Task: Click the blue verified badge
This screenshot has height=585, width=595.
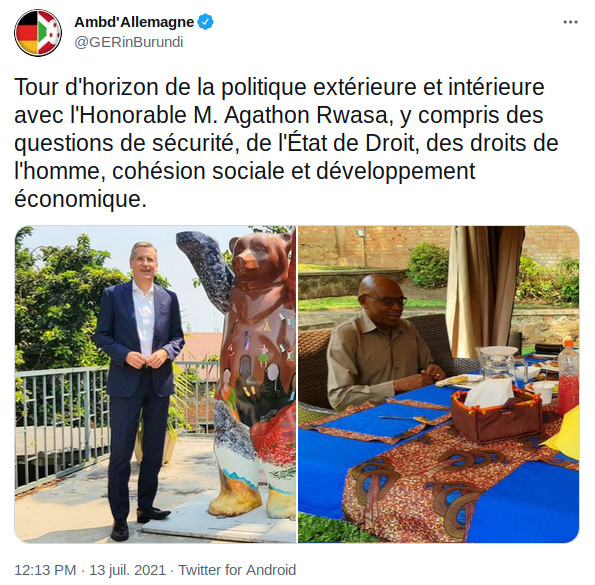Action: click(205, 22)
